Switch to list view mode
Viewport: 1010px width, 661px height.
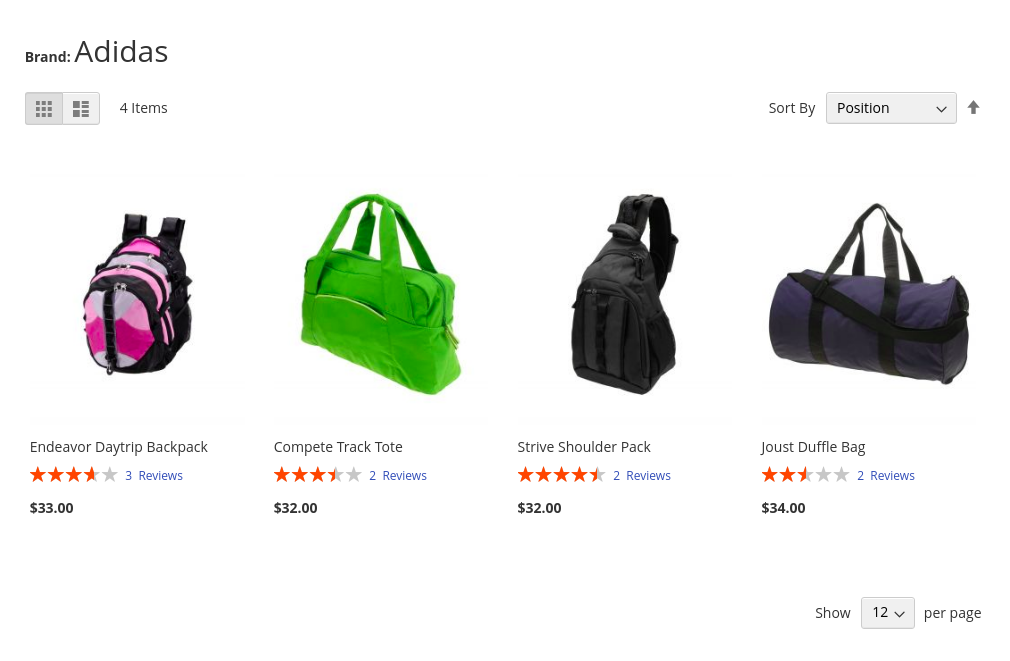coord(81,108)
